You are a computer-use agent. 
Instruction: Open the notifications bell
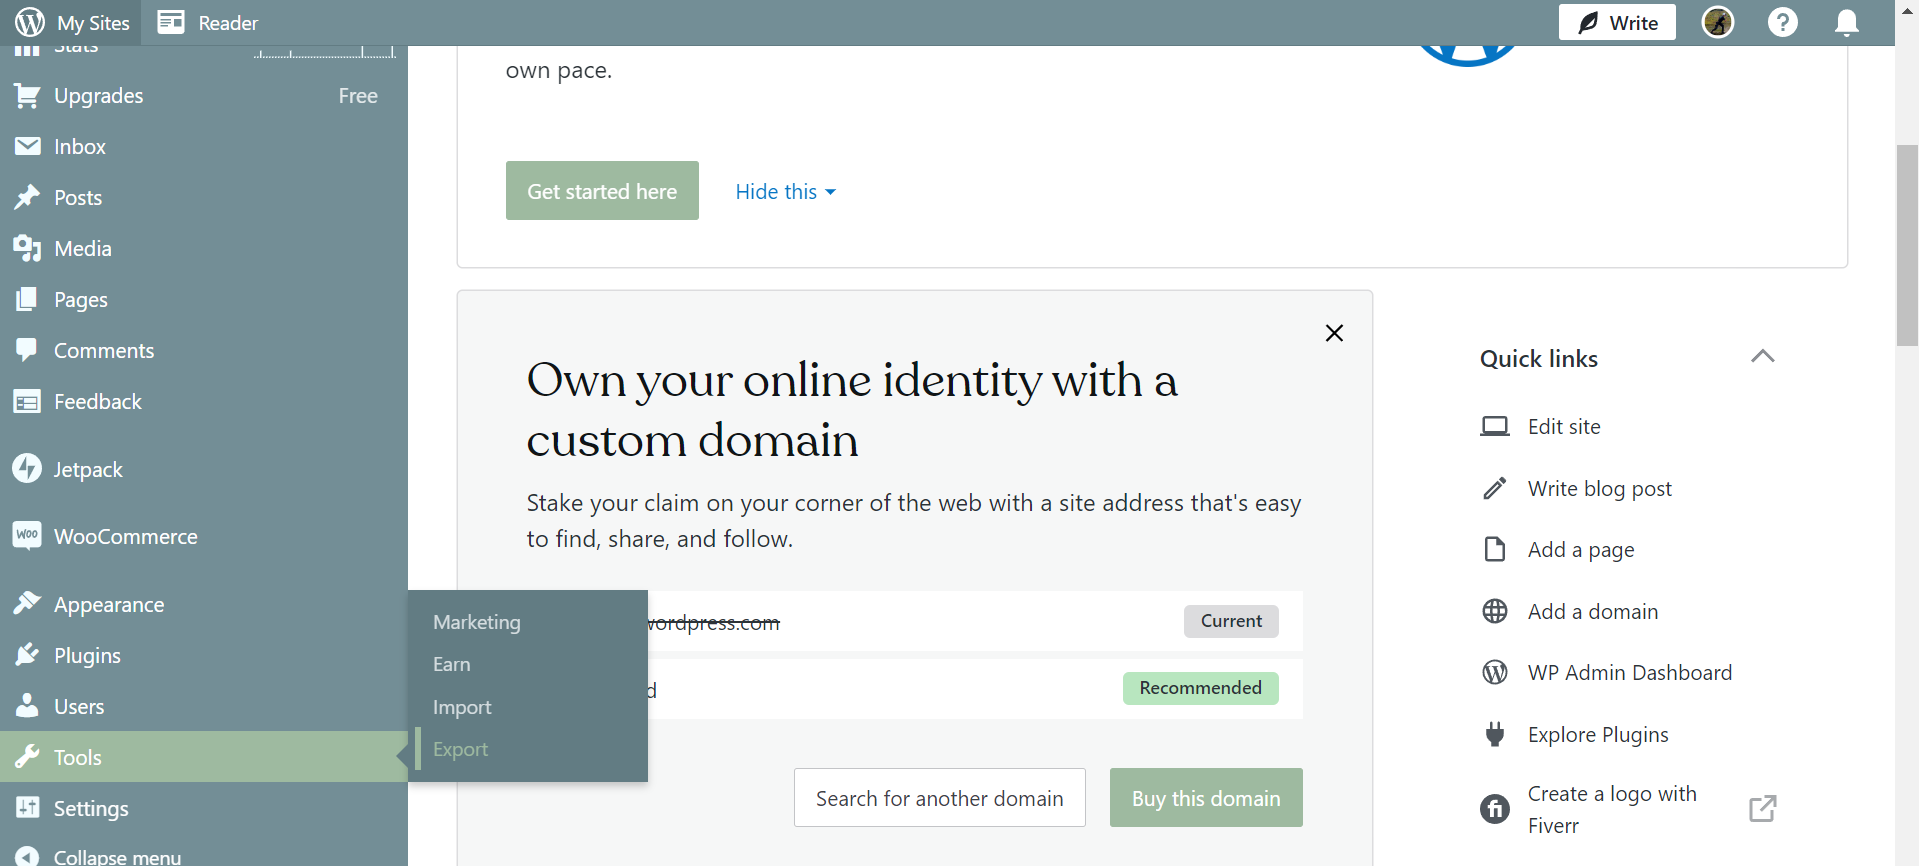1847,22
